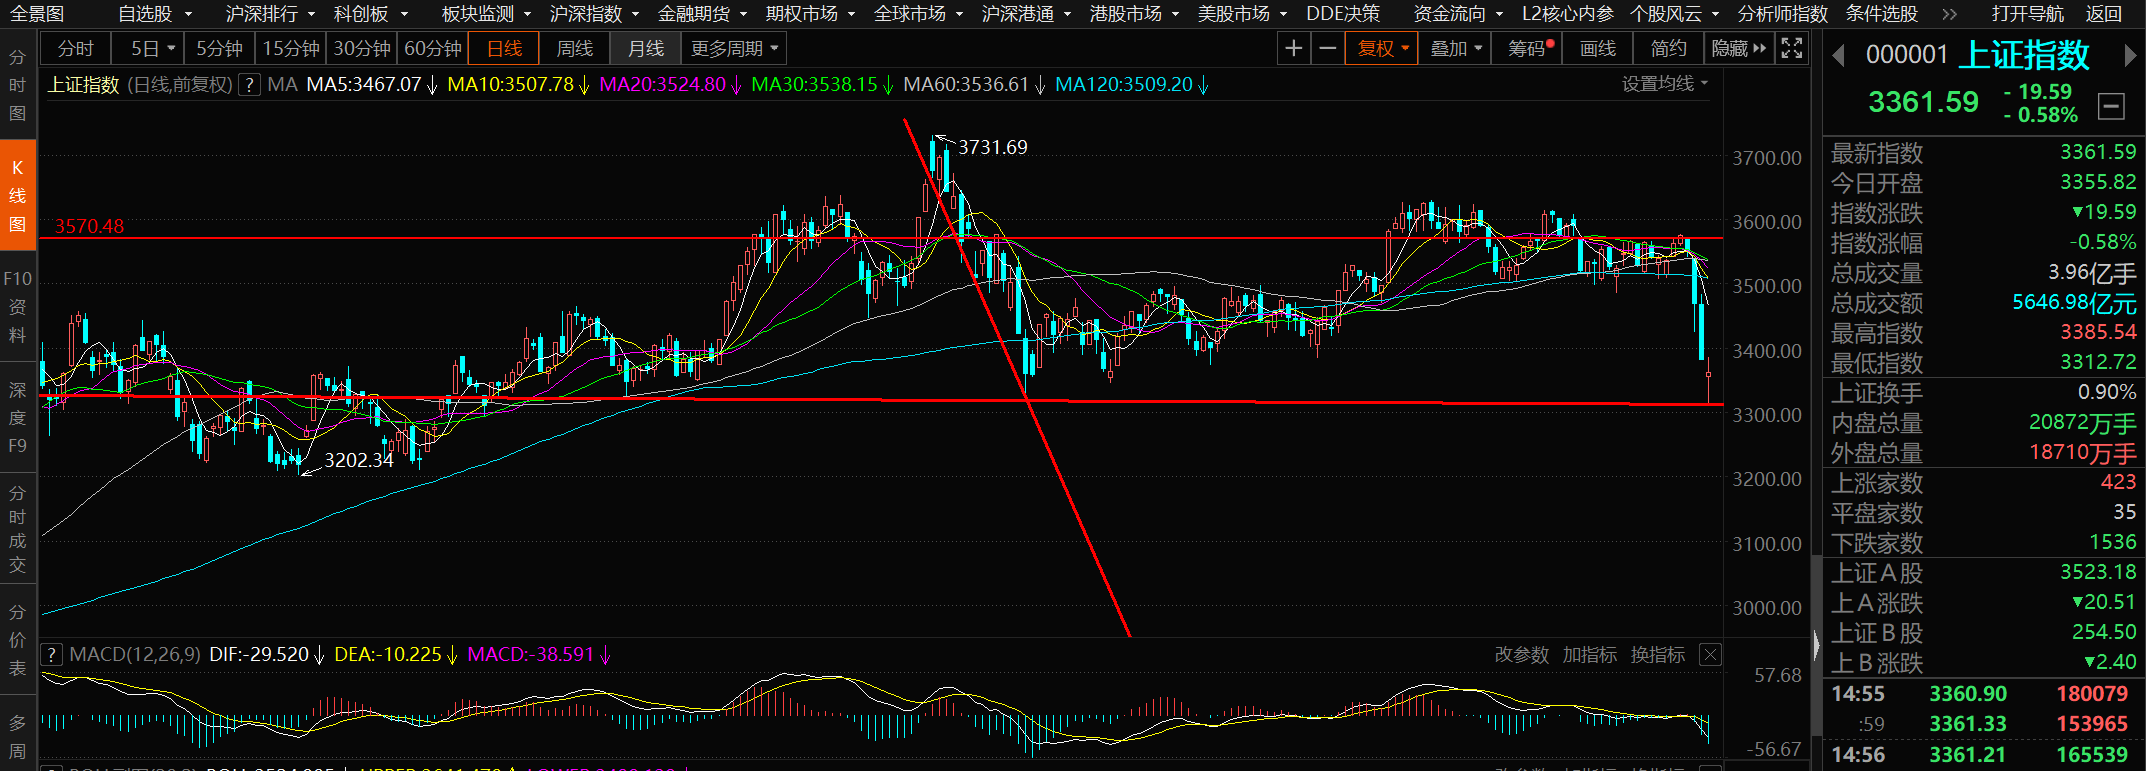Zoom in the K-line chart with plus button

pyautogui.click(x=1294, y=48)
